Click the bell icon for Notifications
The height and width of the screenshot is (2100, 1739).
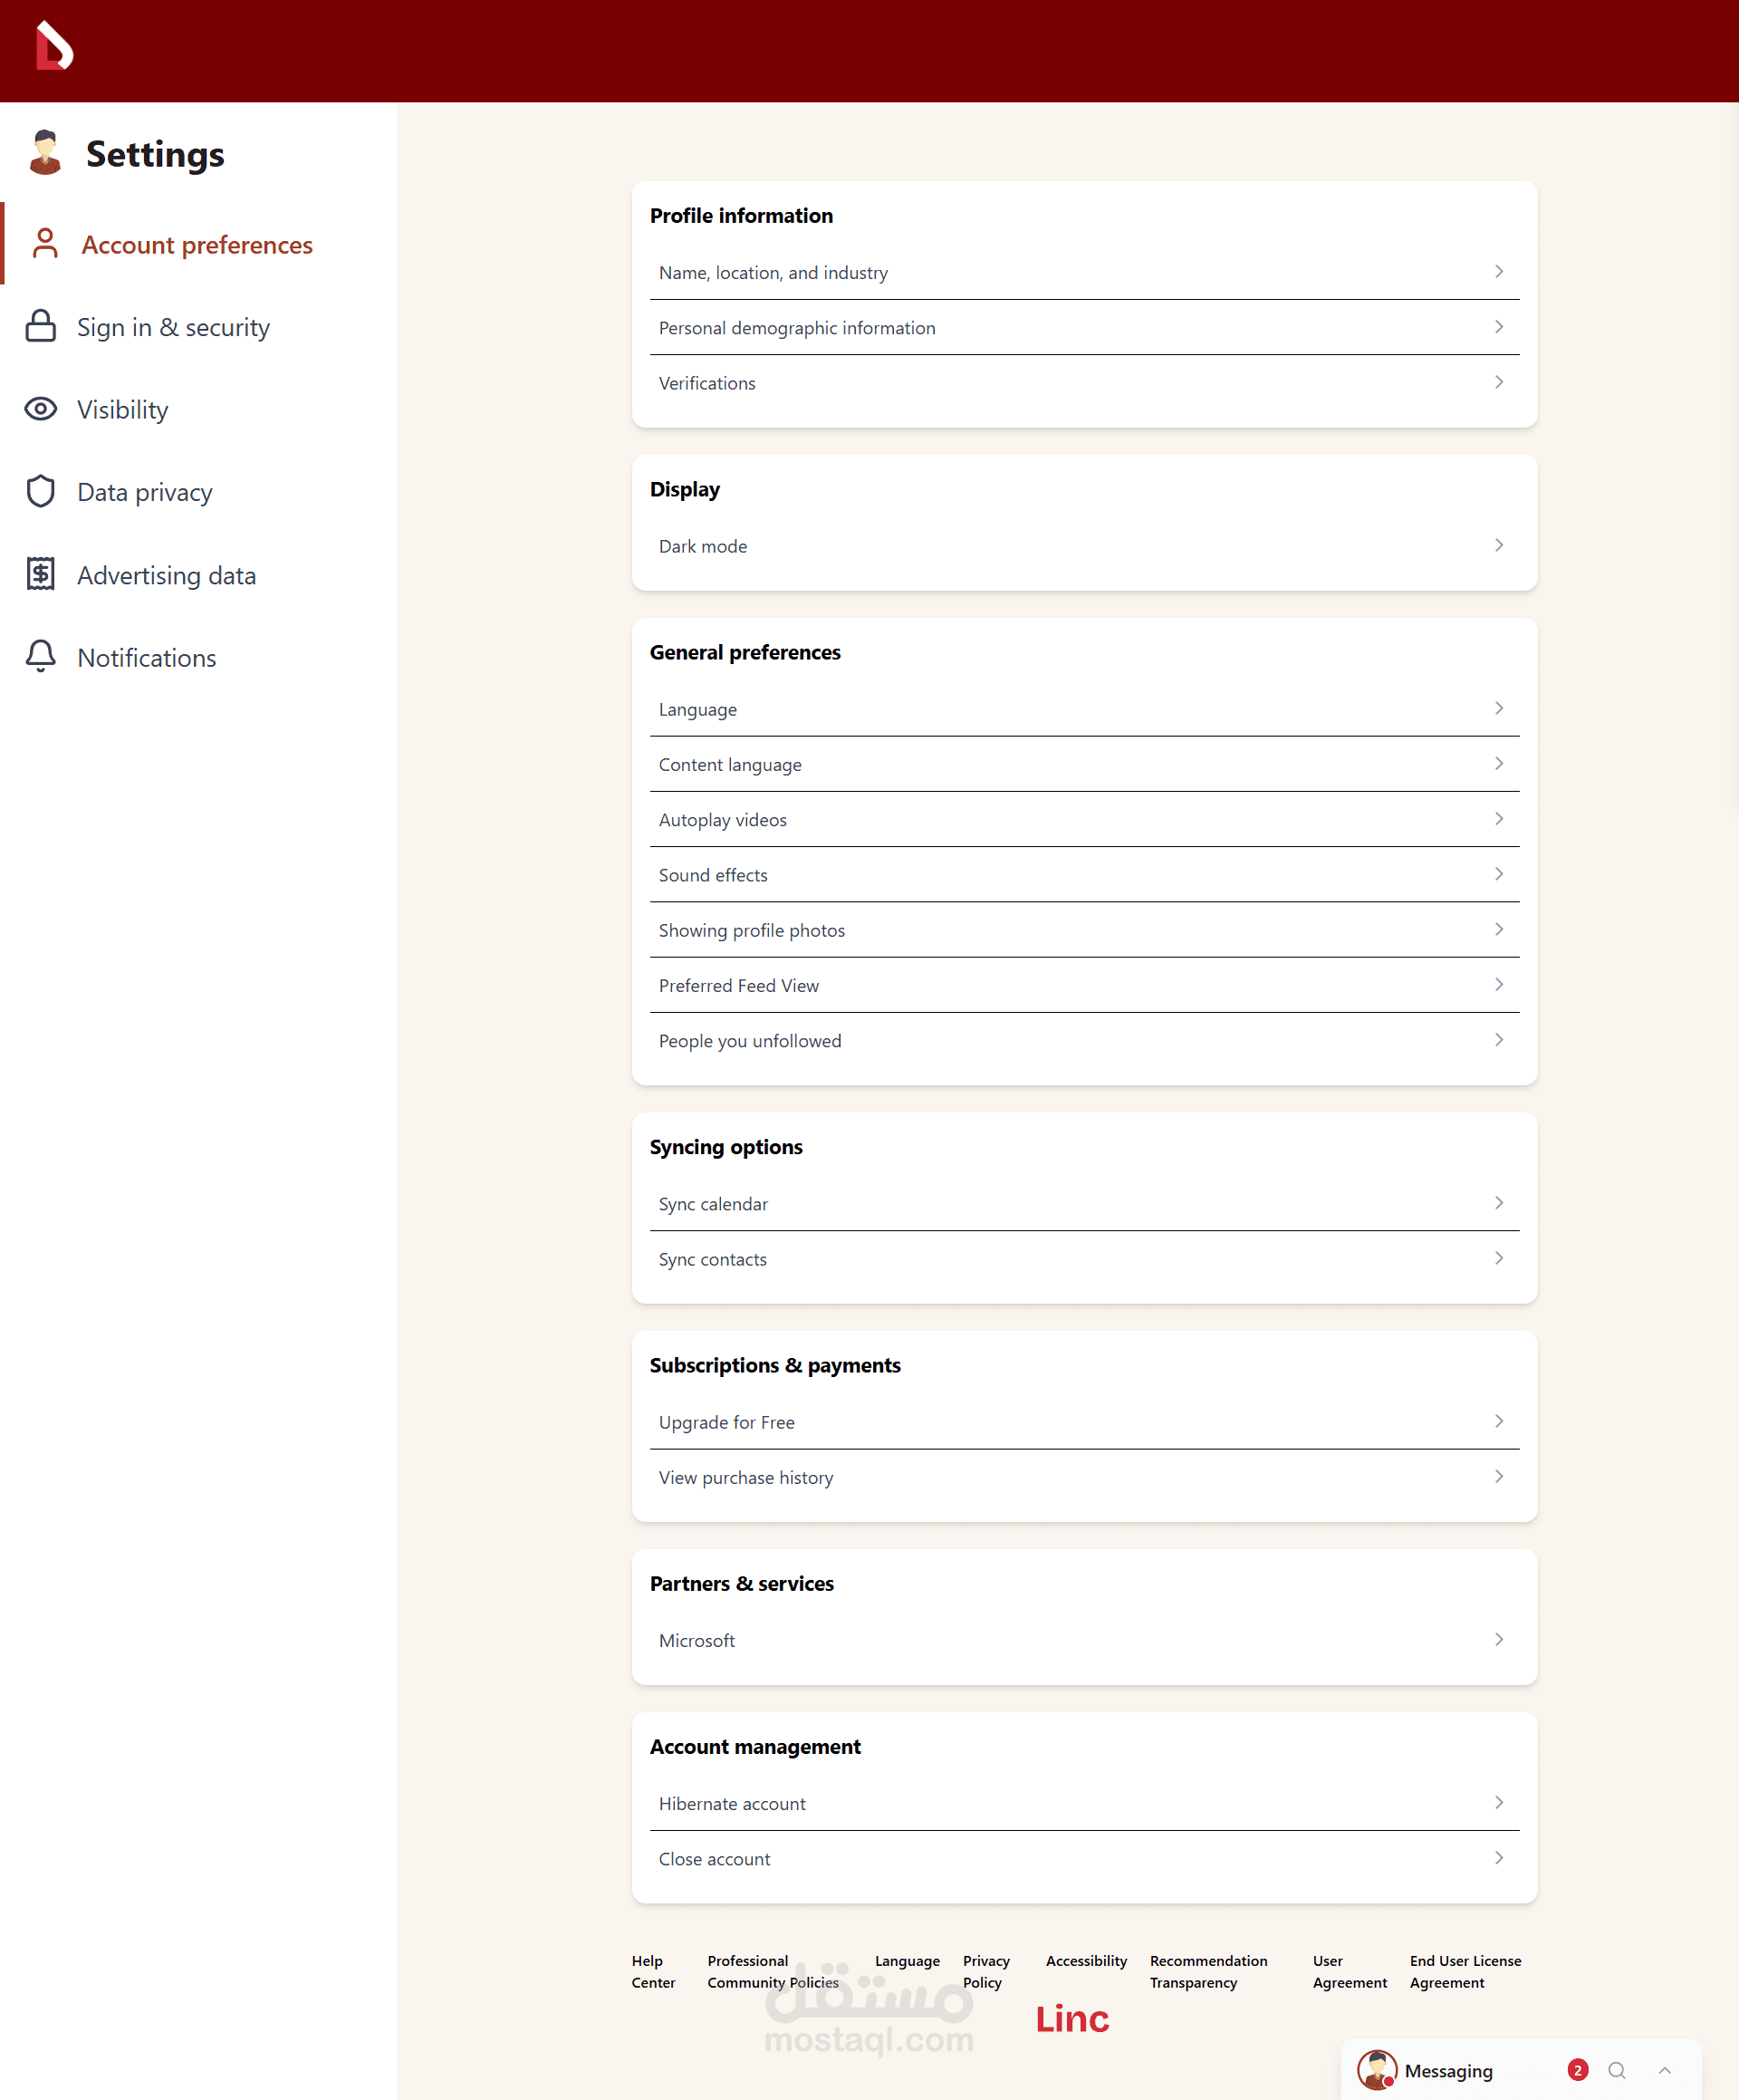[40, 656]
